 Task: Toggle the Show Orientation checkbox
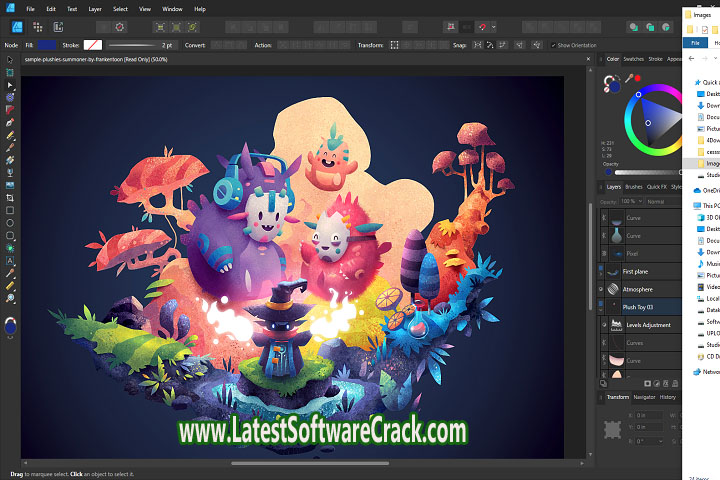coord(553,45)
